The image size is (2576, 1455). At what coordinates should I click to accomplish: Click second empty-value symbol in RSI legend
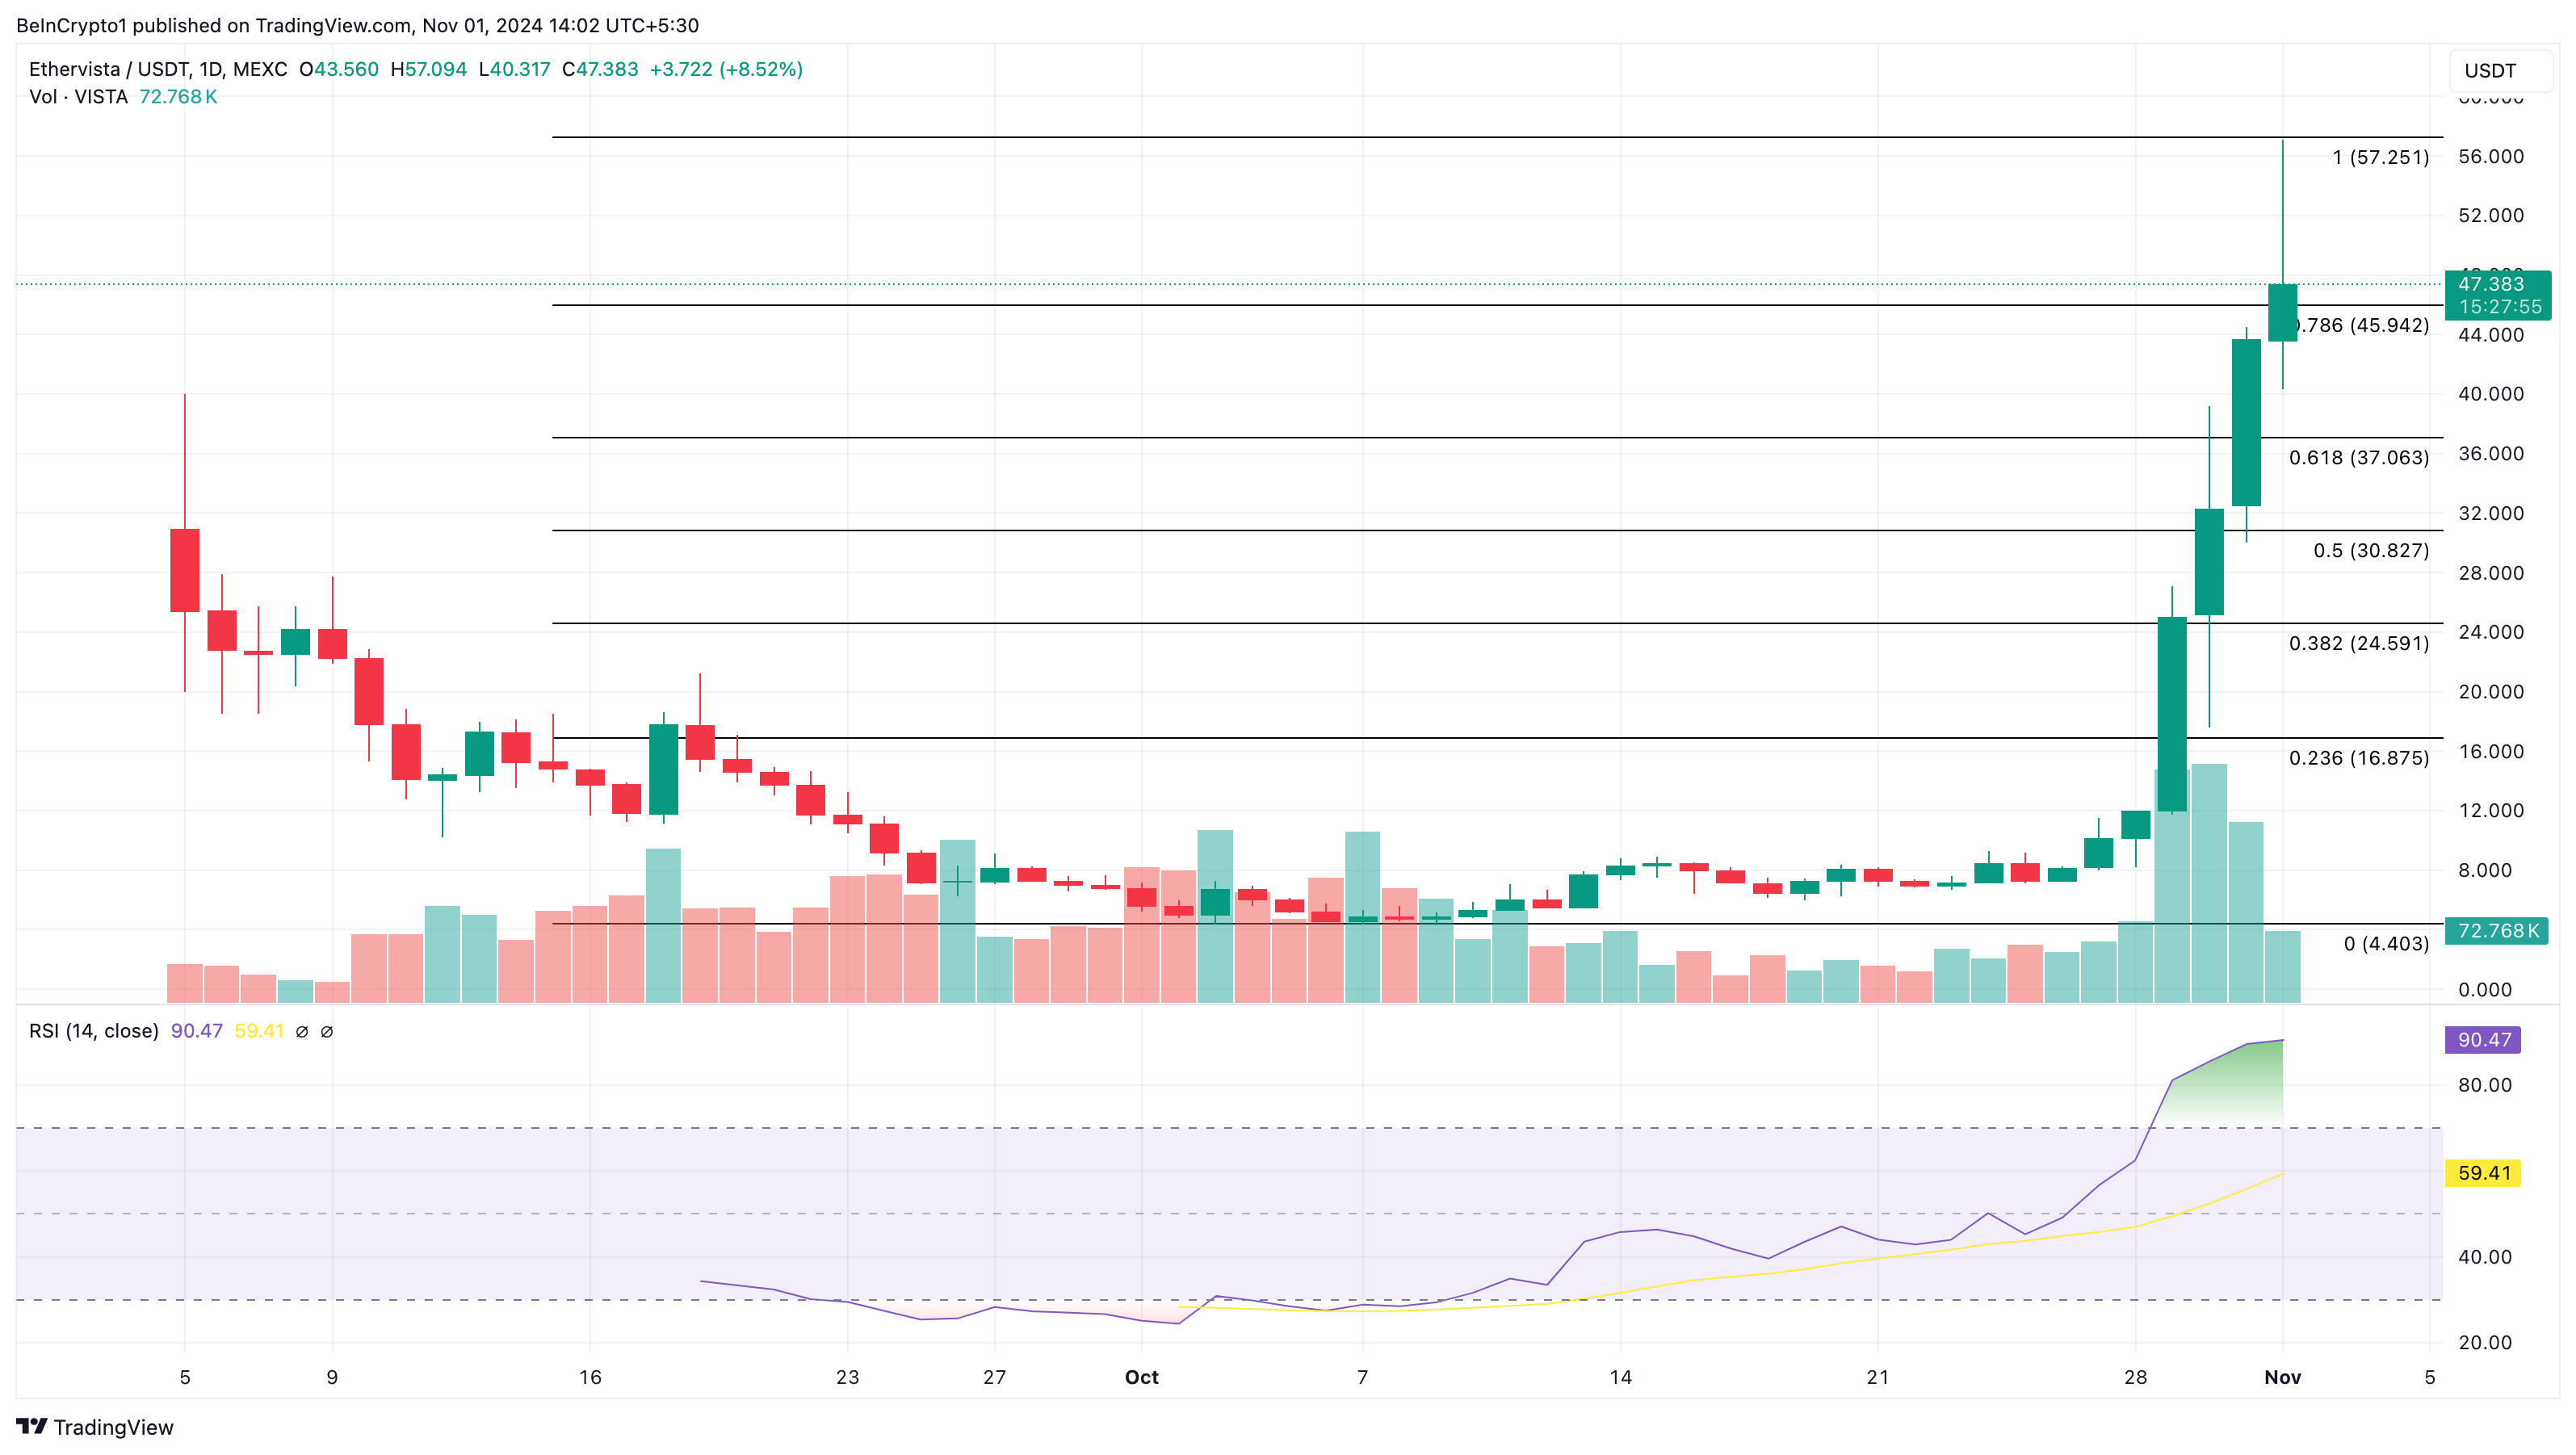point(327,1031)
